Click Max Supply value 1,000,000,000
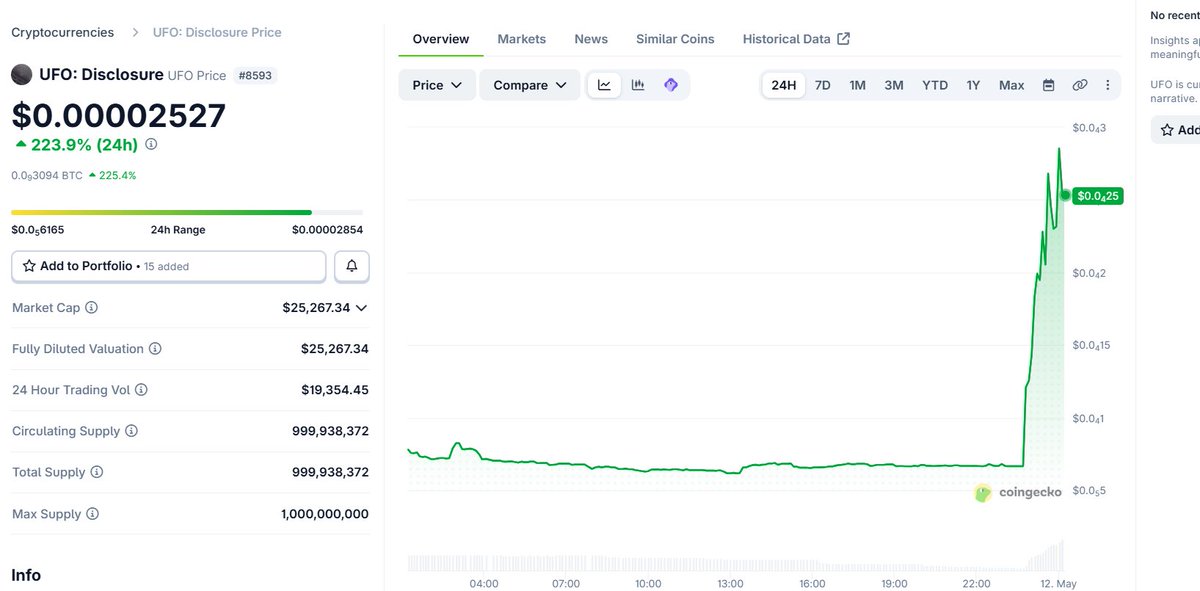 point(324,514)
